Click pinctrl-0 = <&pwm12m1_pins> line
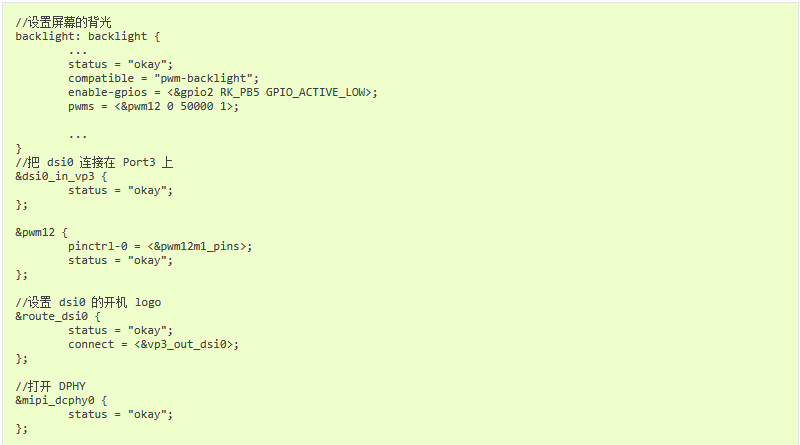800x445 pixels. [160, 246]
